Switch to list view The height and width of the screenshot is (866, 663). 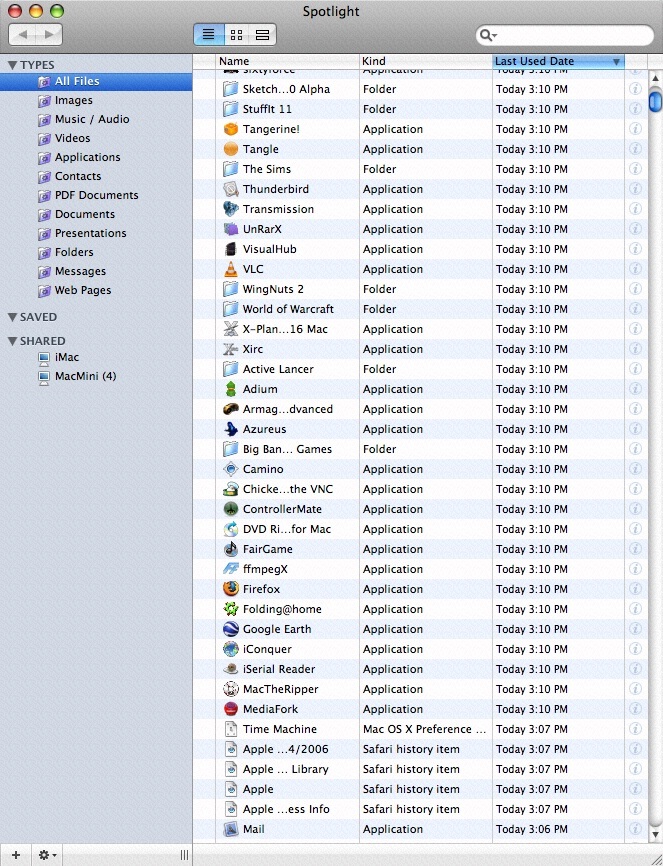click(208, 35)
